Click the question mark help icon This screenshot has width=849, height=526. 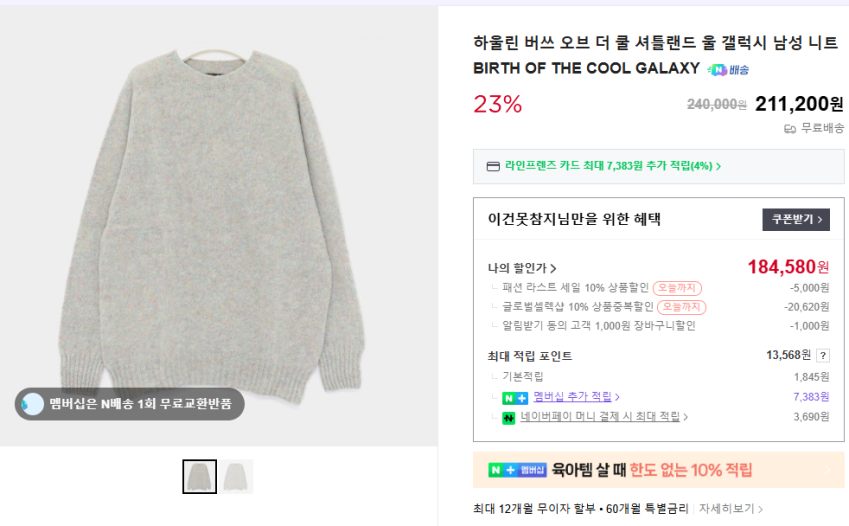coord(822,355)
